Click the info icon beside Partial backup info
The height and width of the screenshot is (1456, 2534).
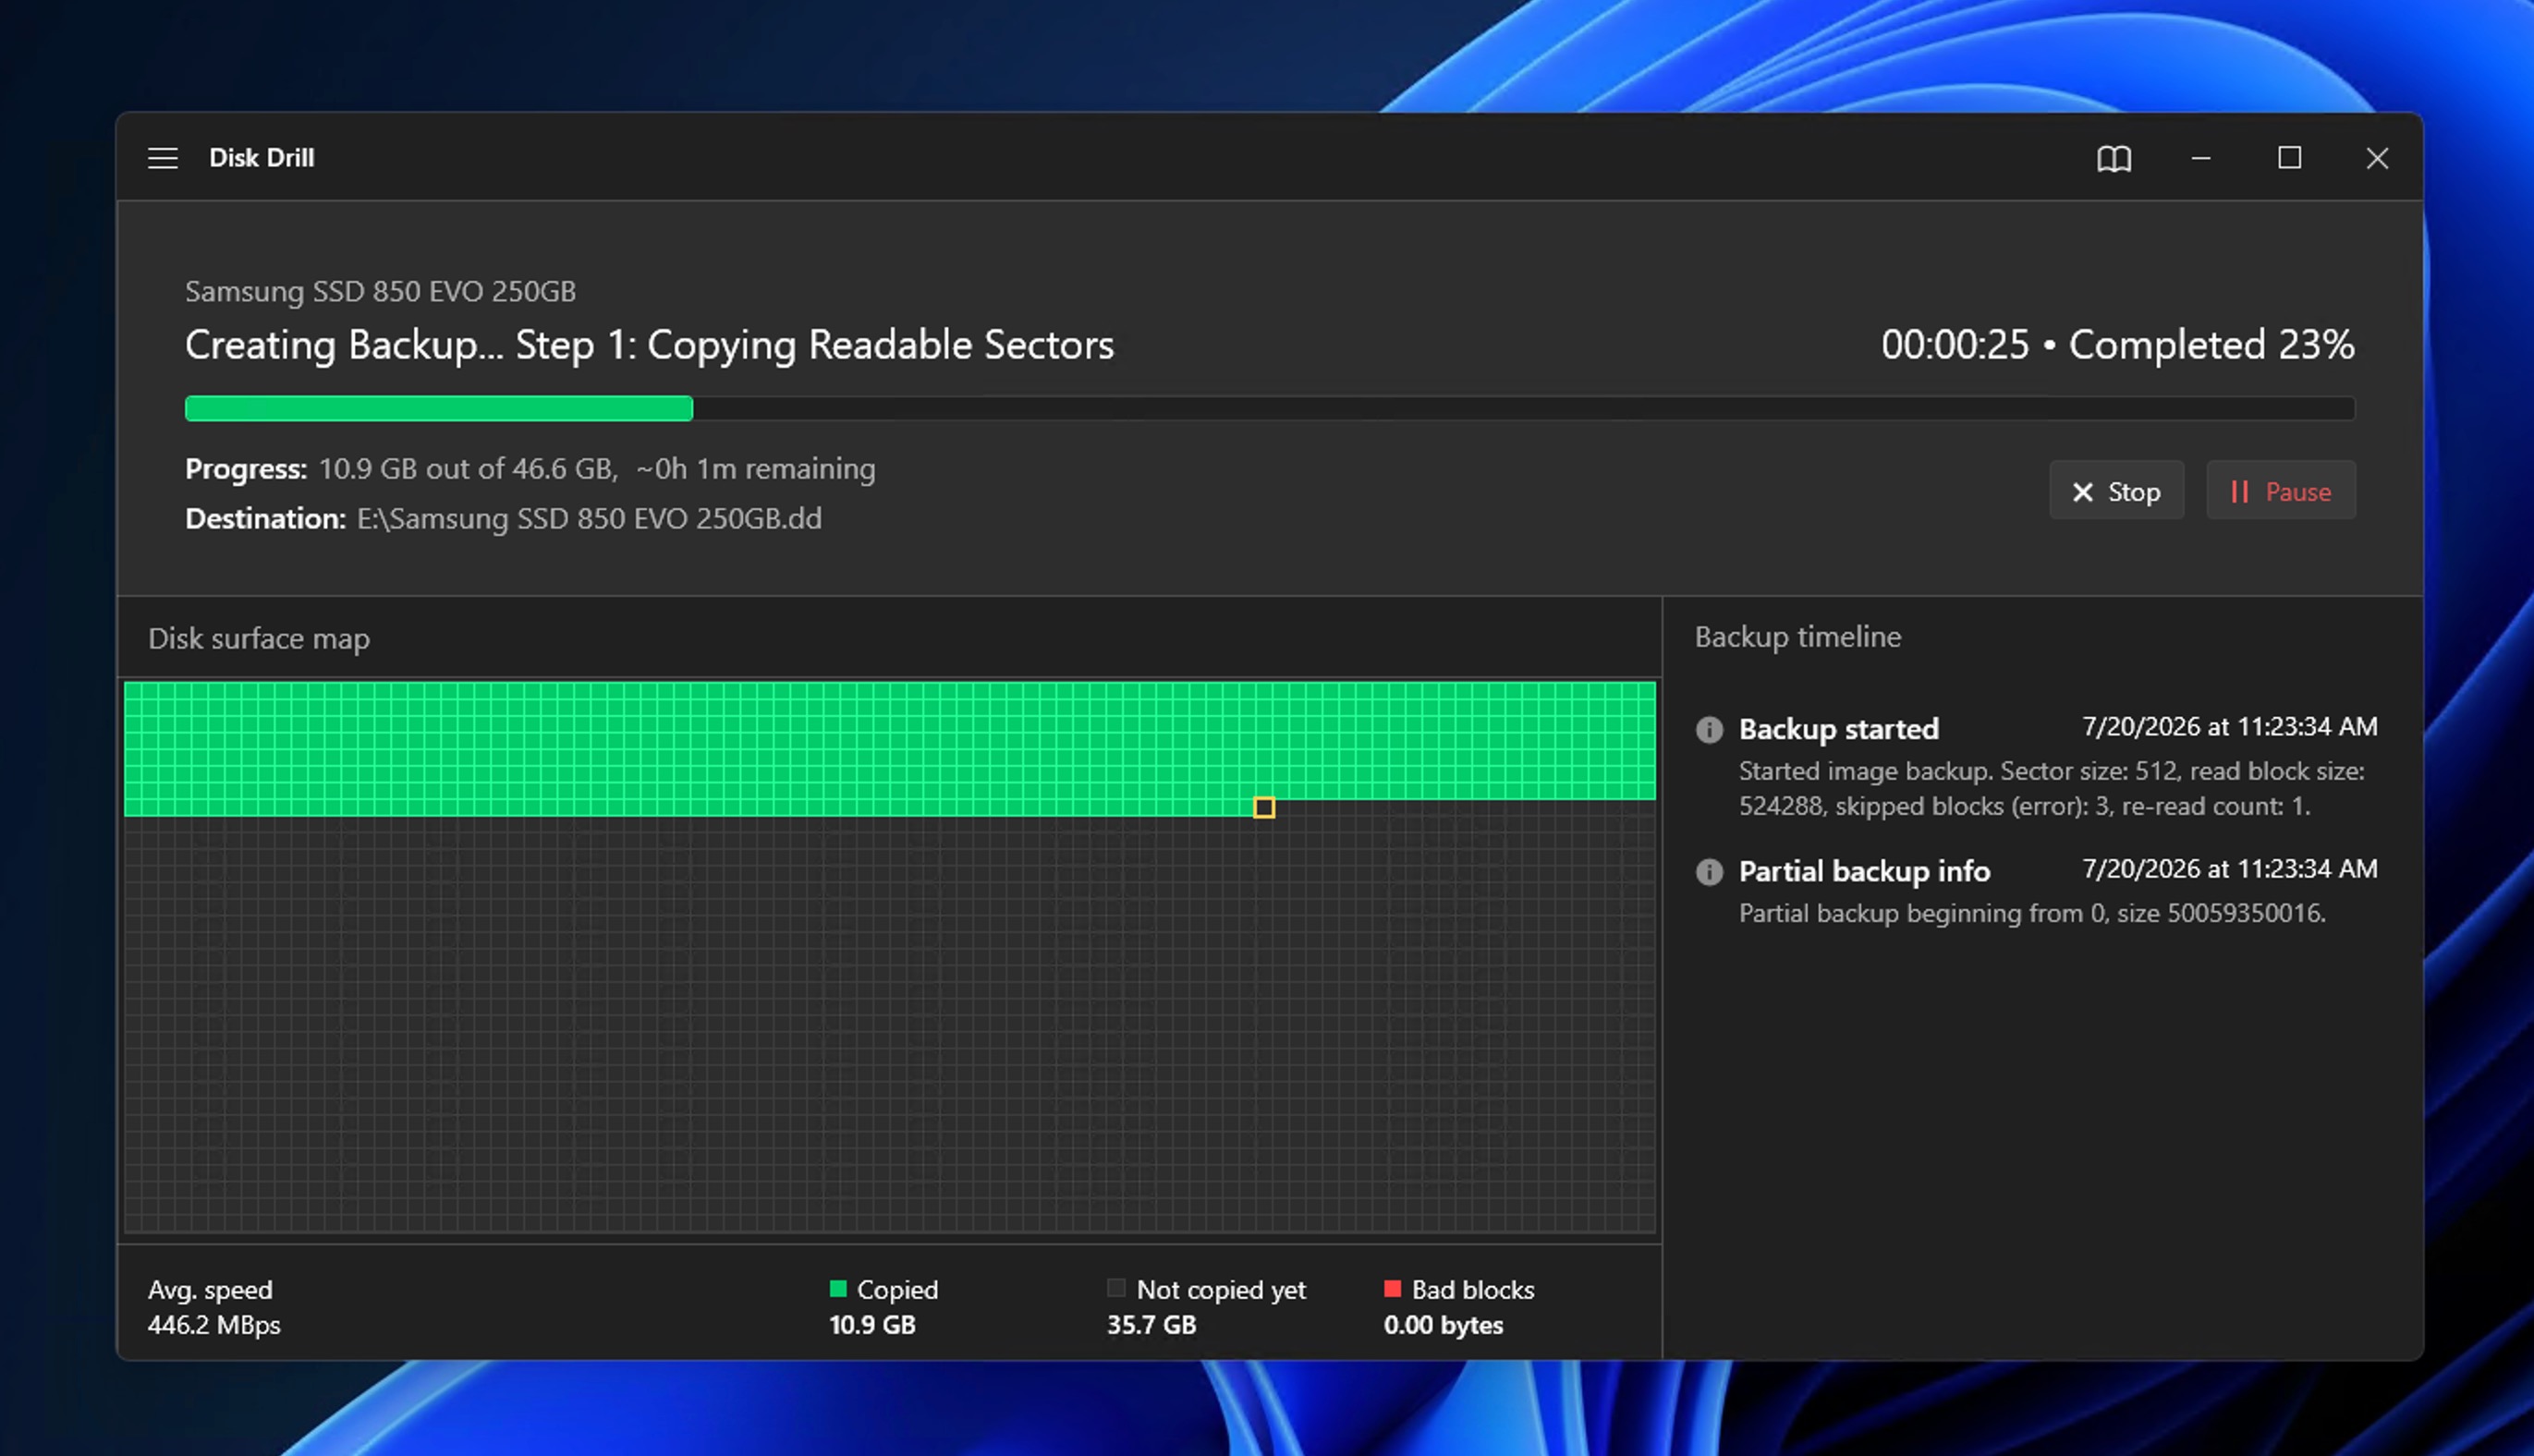(x=1709, y=872)
